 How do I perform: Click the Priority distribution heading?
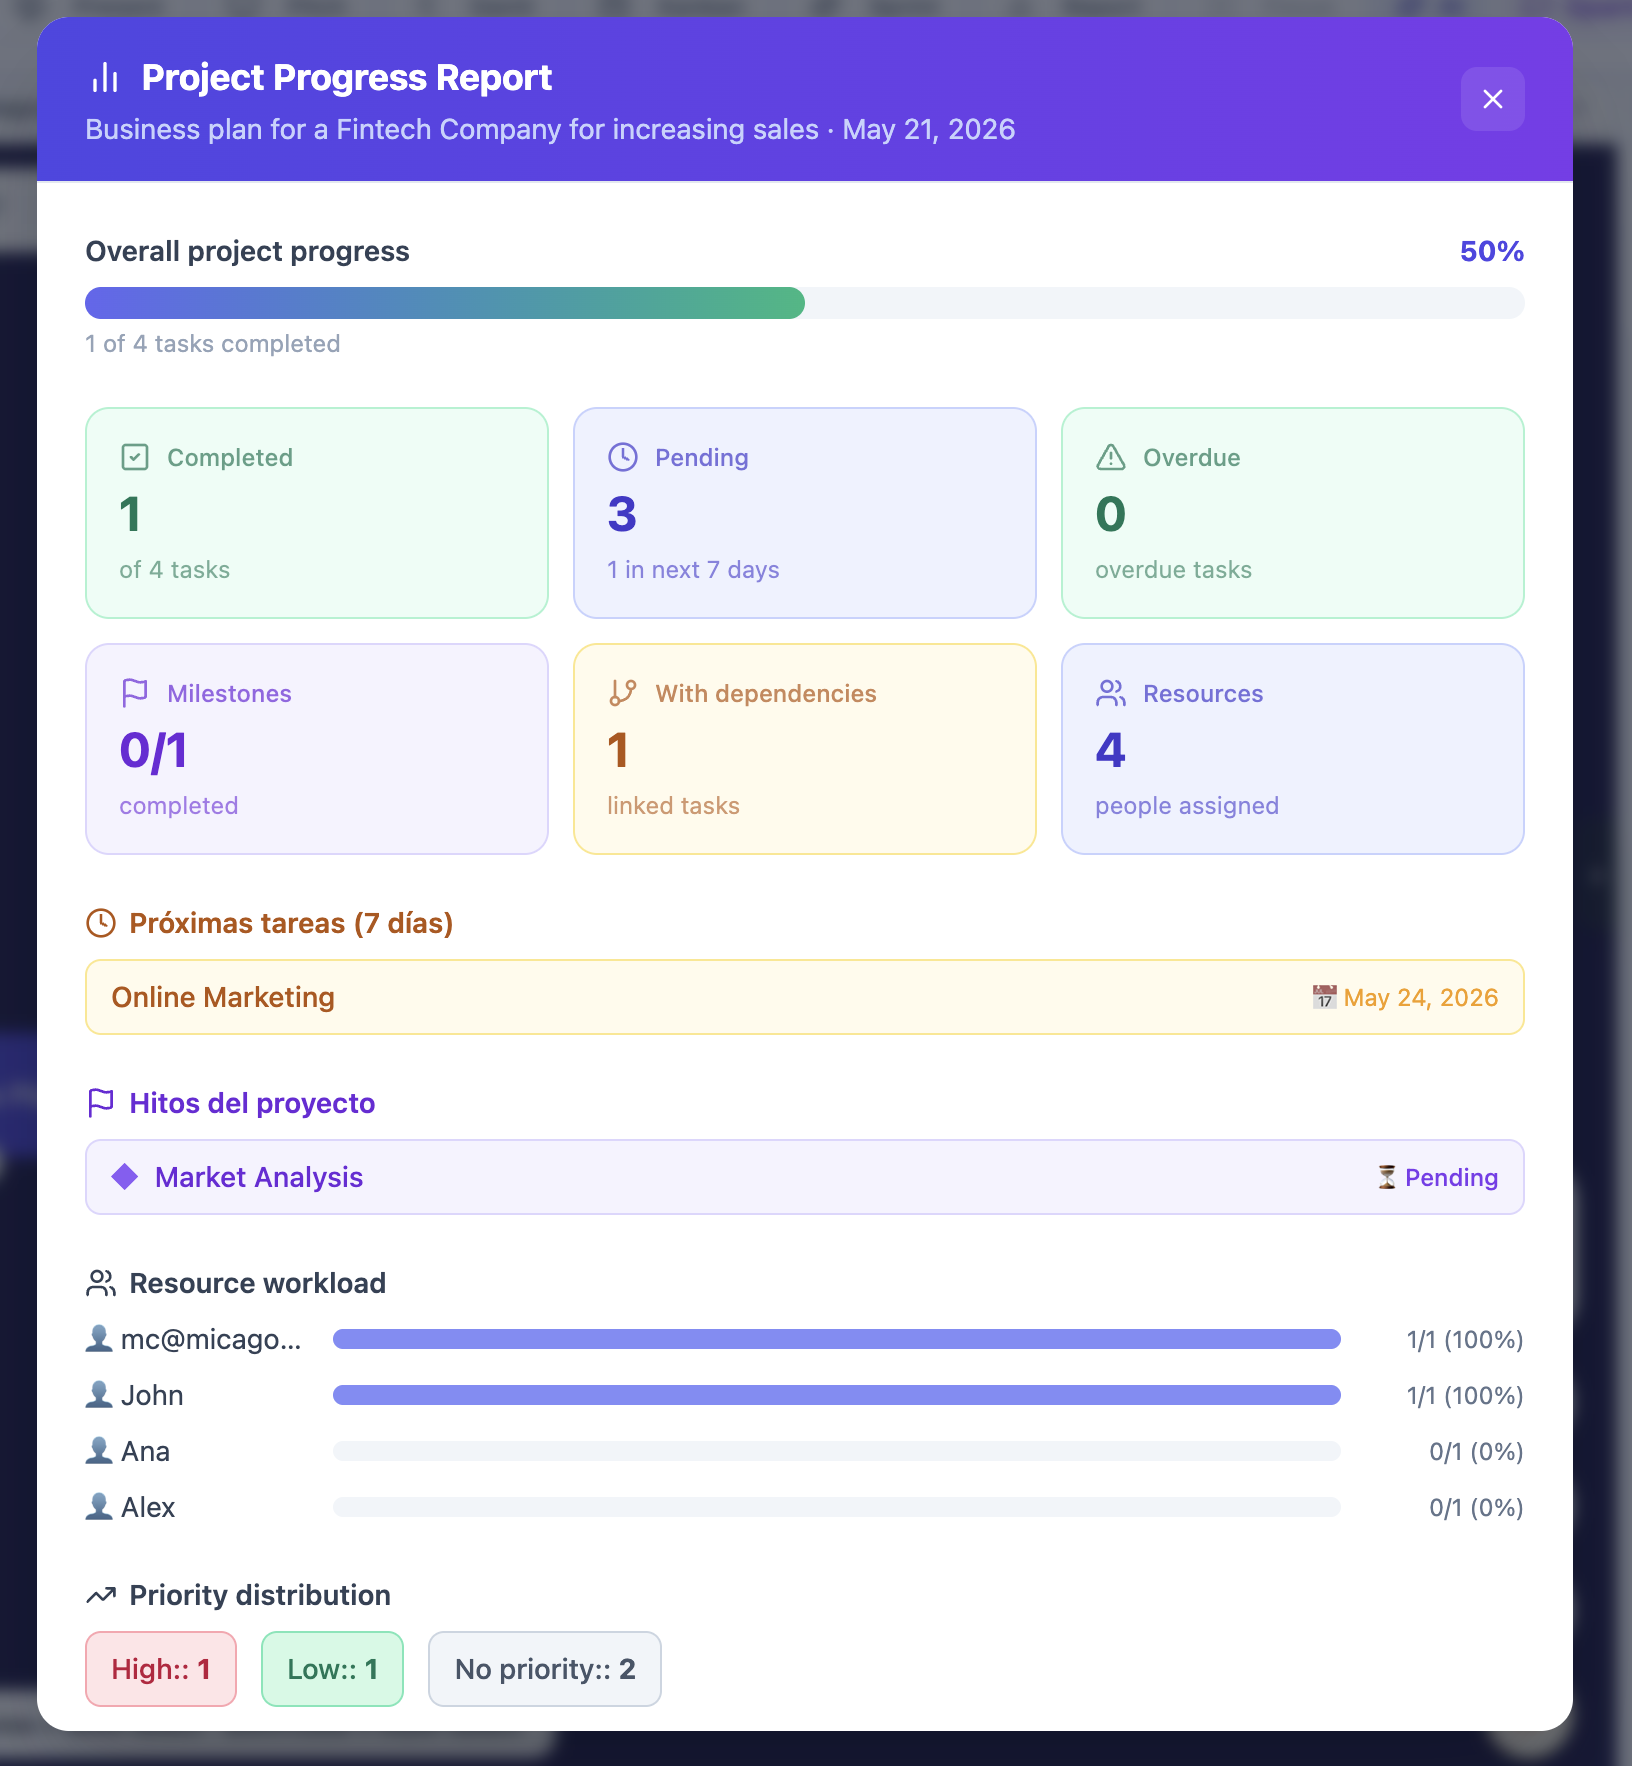pos(260,1595)
